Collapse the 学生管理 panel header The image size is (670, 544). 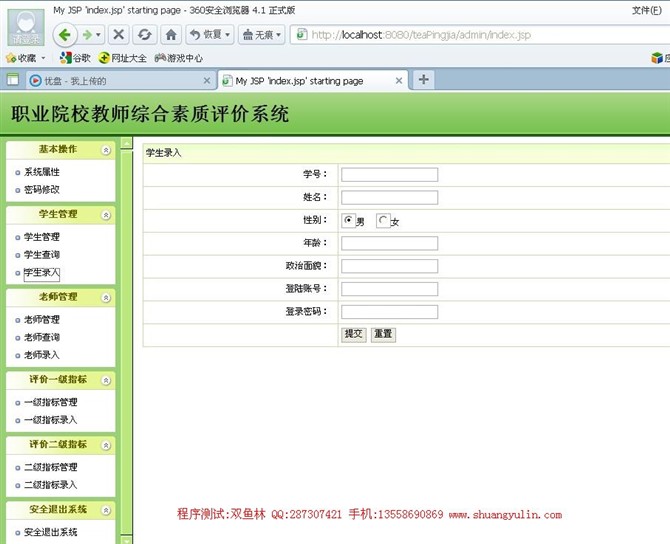[x=106, y=215]
